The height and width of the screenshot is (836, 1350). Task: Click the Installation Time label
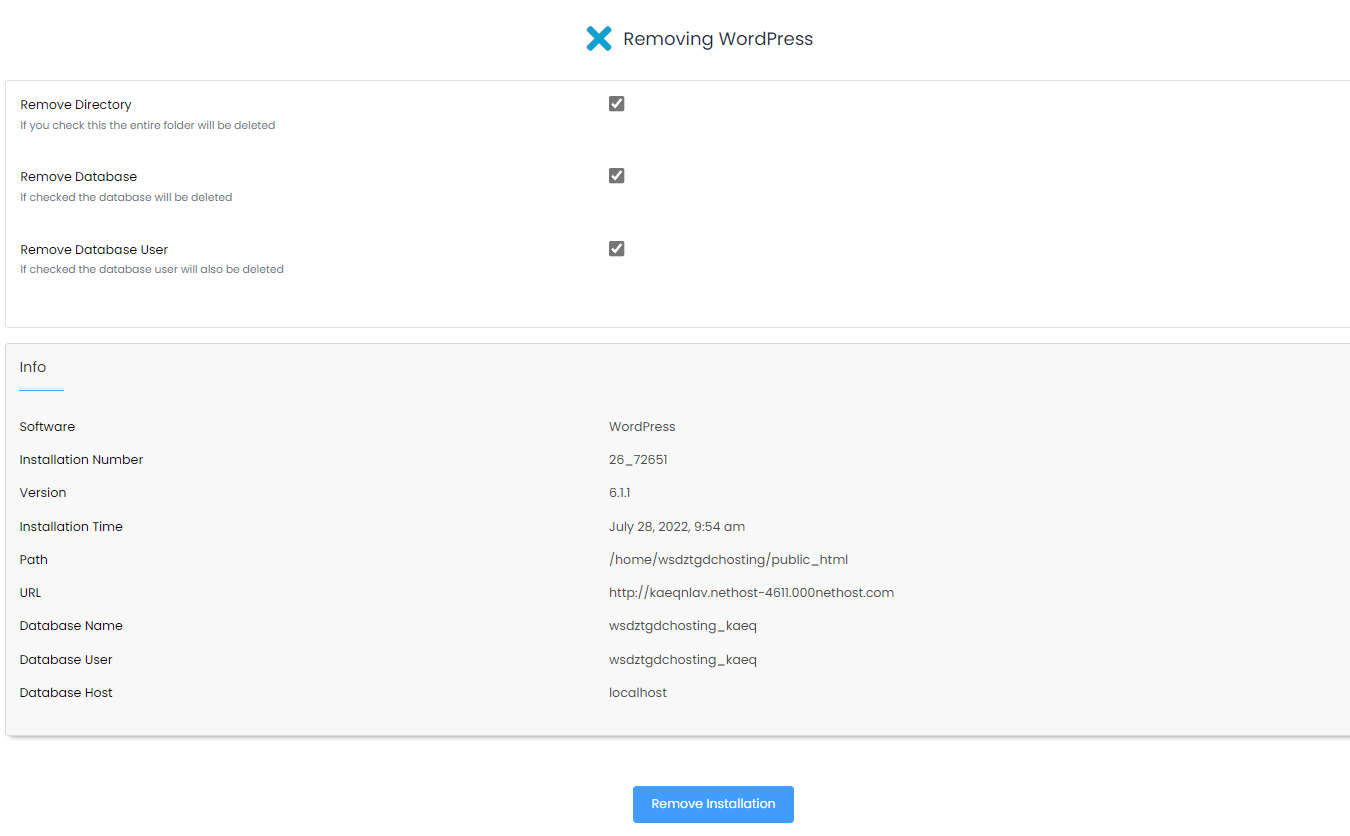(x=71, y=527)
